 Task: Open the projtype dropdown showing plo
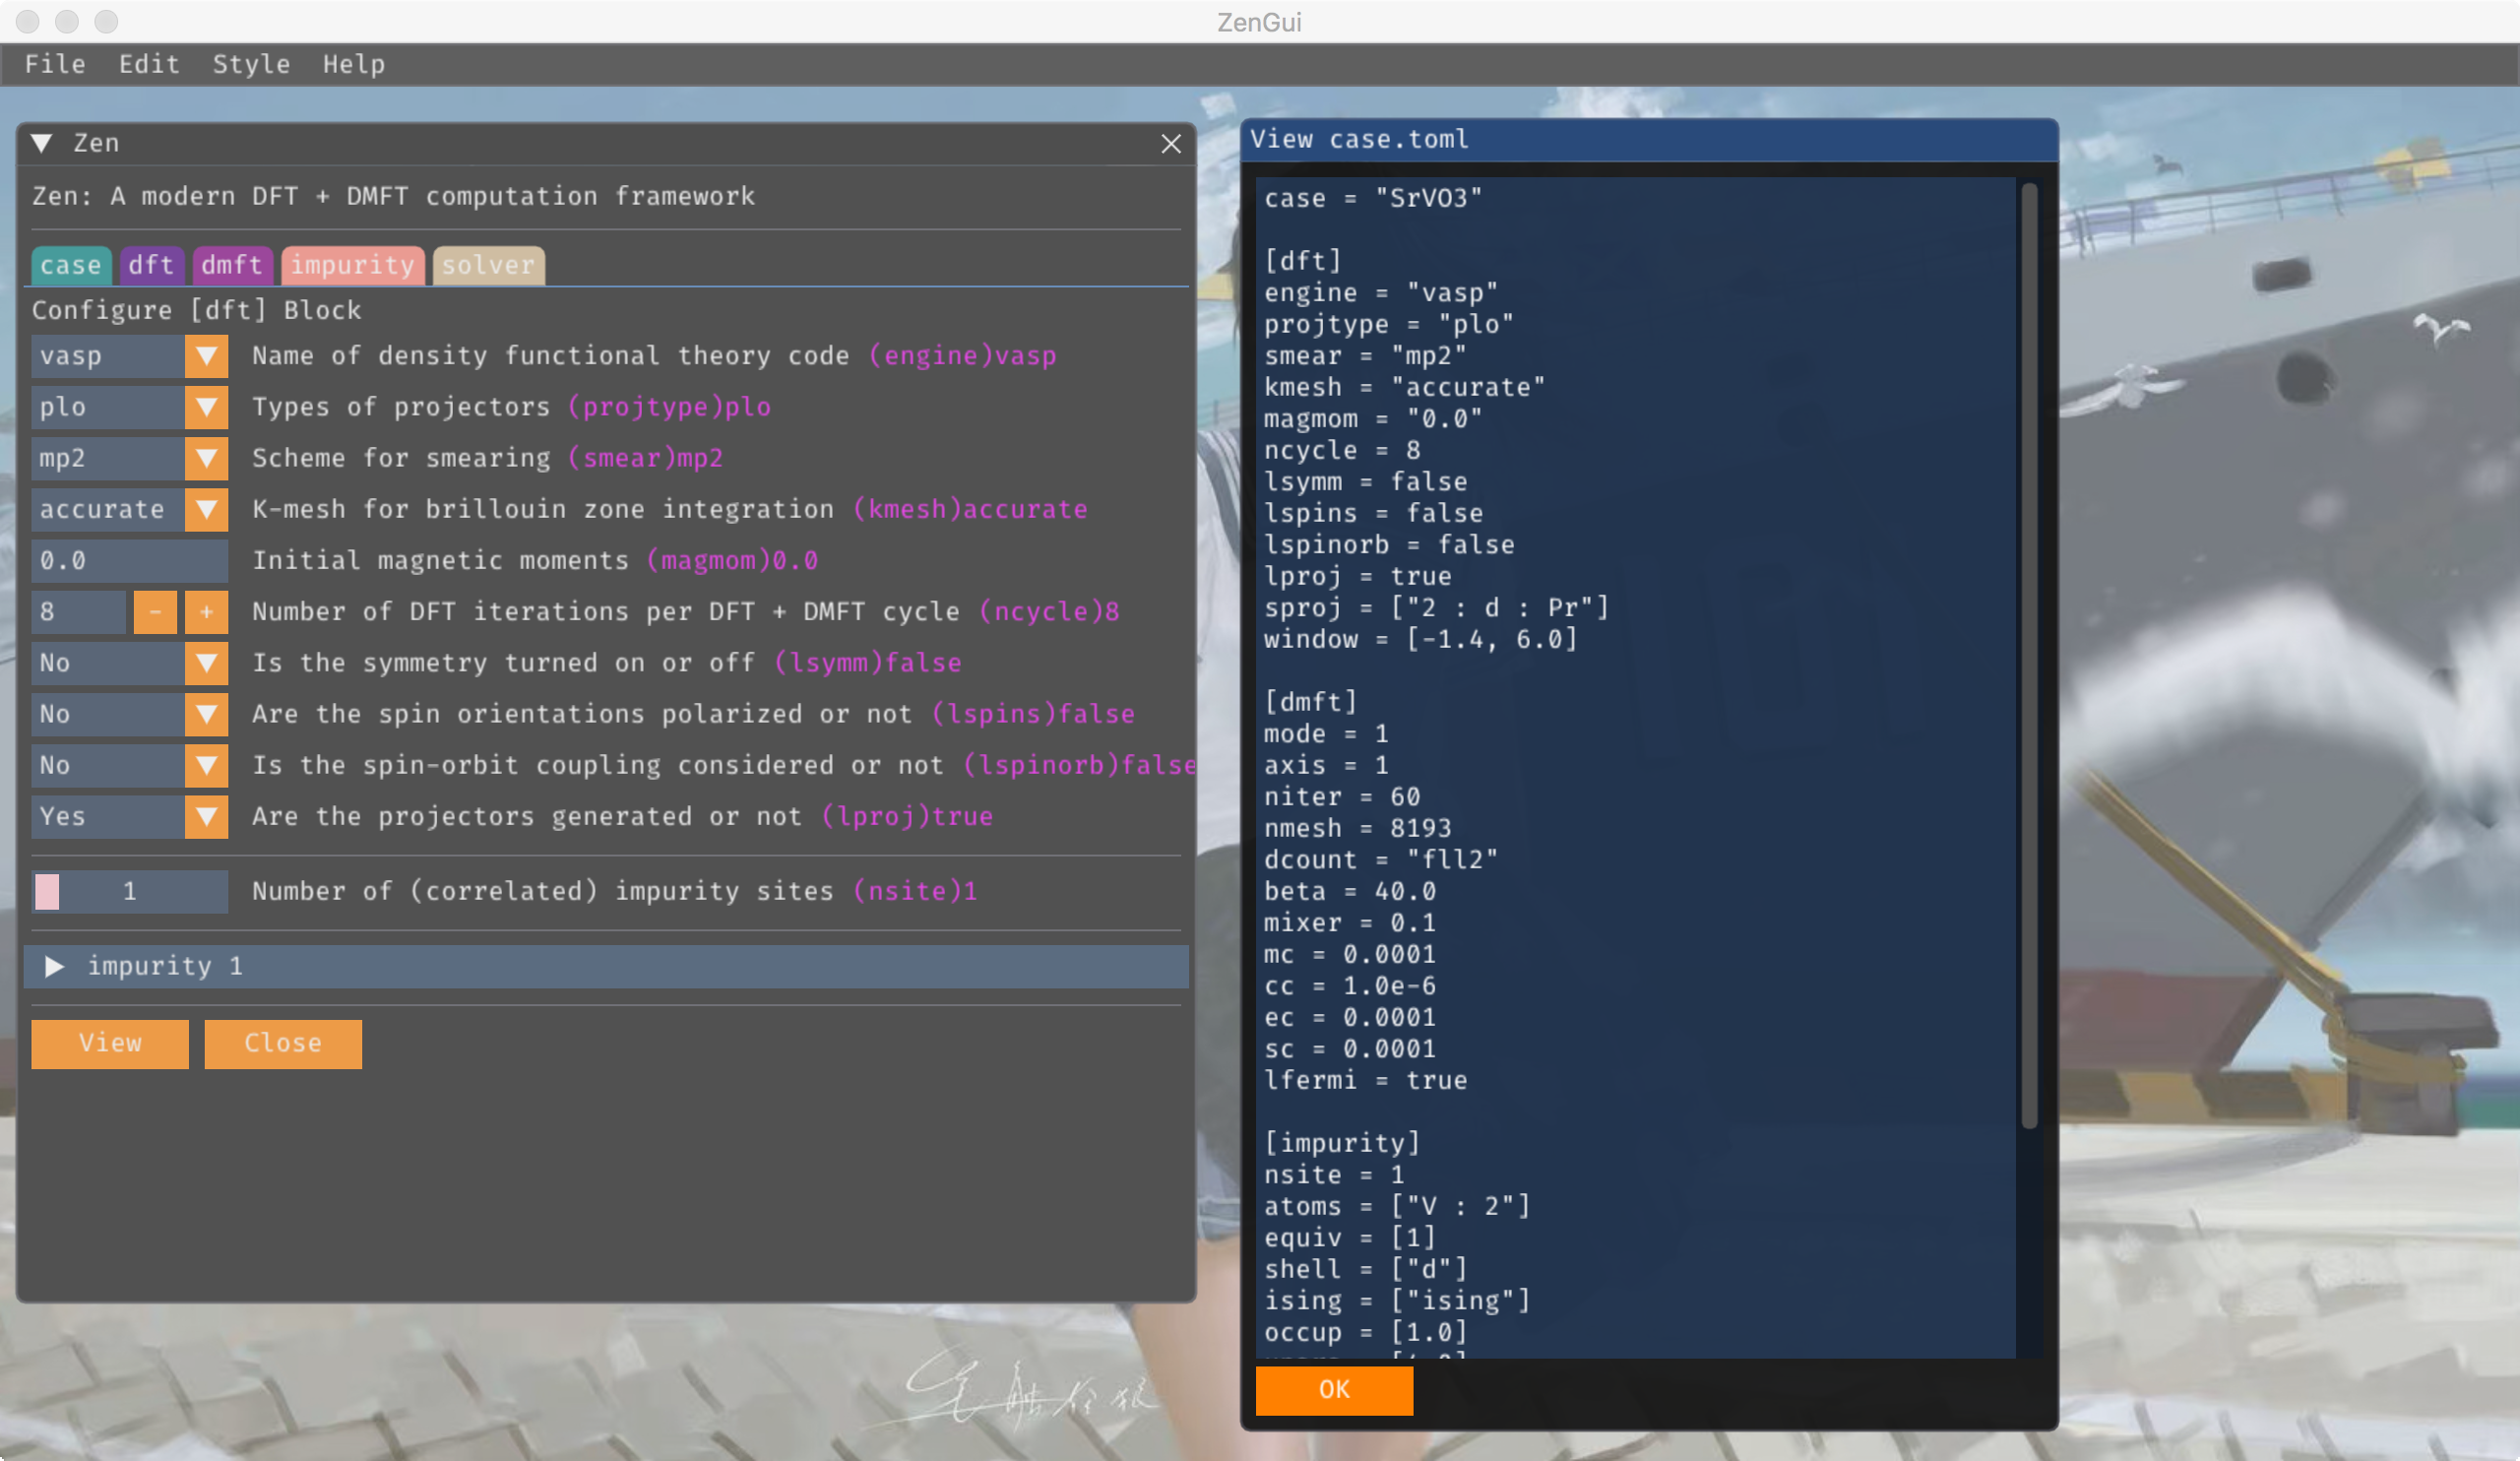pos(130,407)
